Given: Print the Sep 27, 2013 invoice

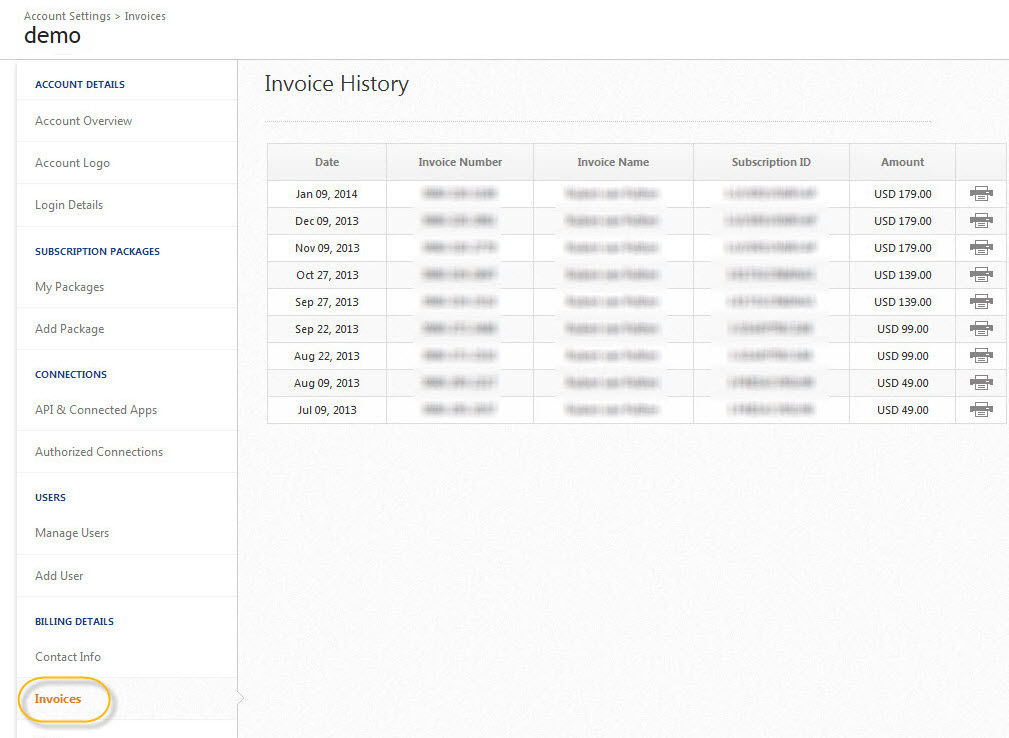Looking at the screenshot, I should 981,302.
